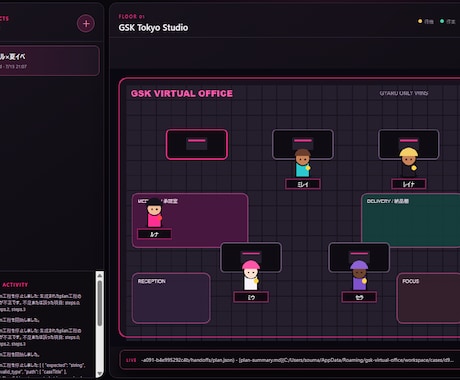Image resolution: width=460 pixels, height=380 pixels.
Task: Select the レイナ name tag
Action: pos(409,184)
